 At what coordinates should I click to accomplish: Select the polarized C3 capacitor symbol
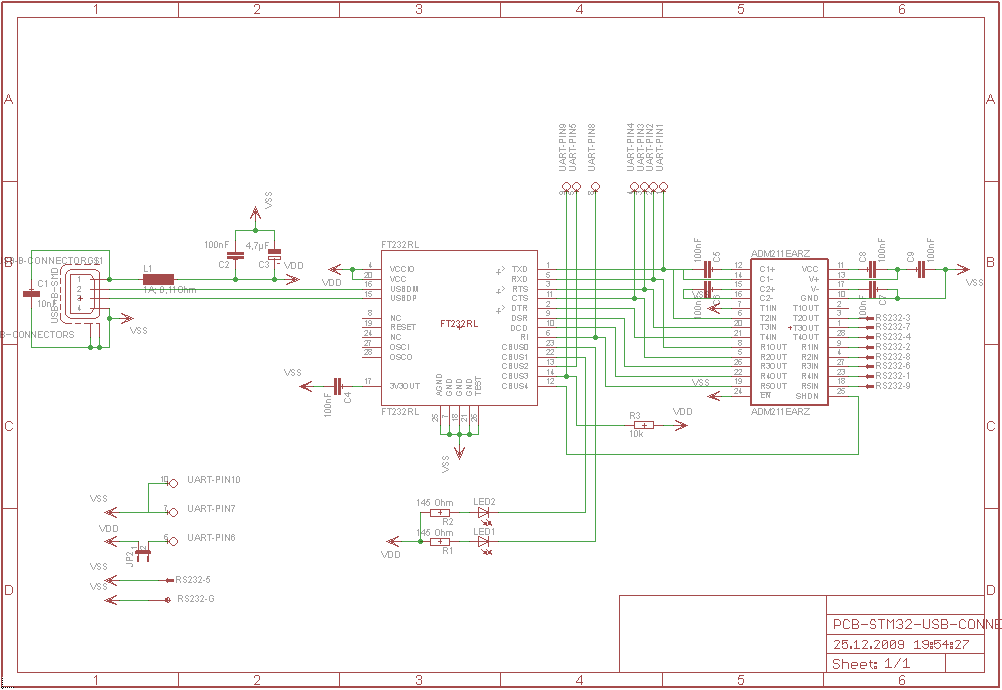tap(274, 255)
